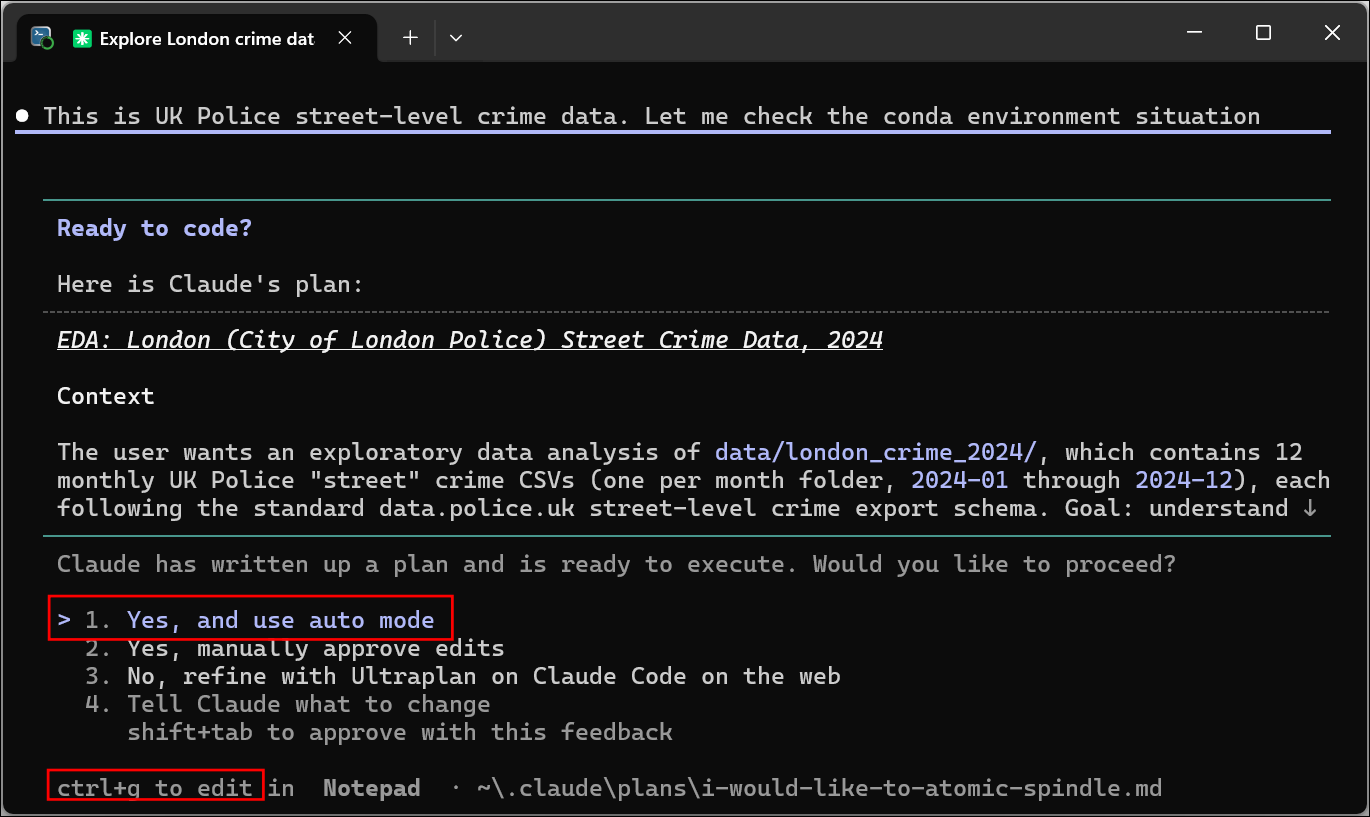Click the 'This is UK Police street-level crime data' line

[651, 116]
